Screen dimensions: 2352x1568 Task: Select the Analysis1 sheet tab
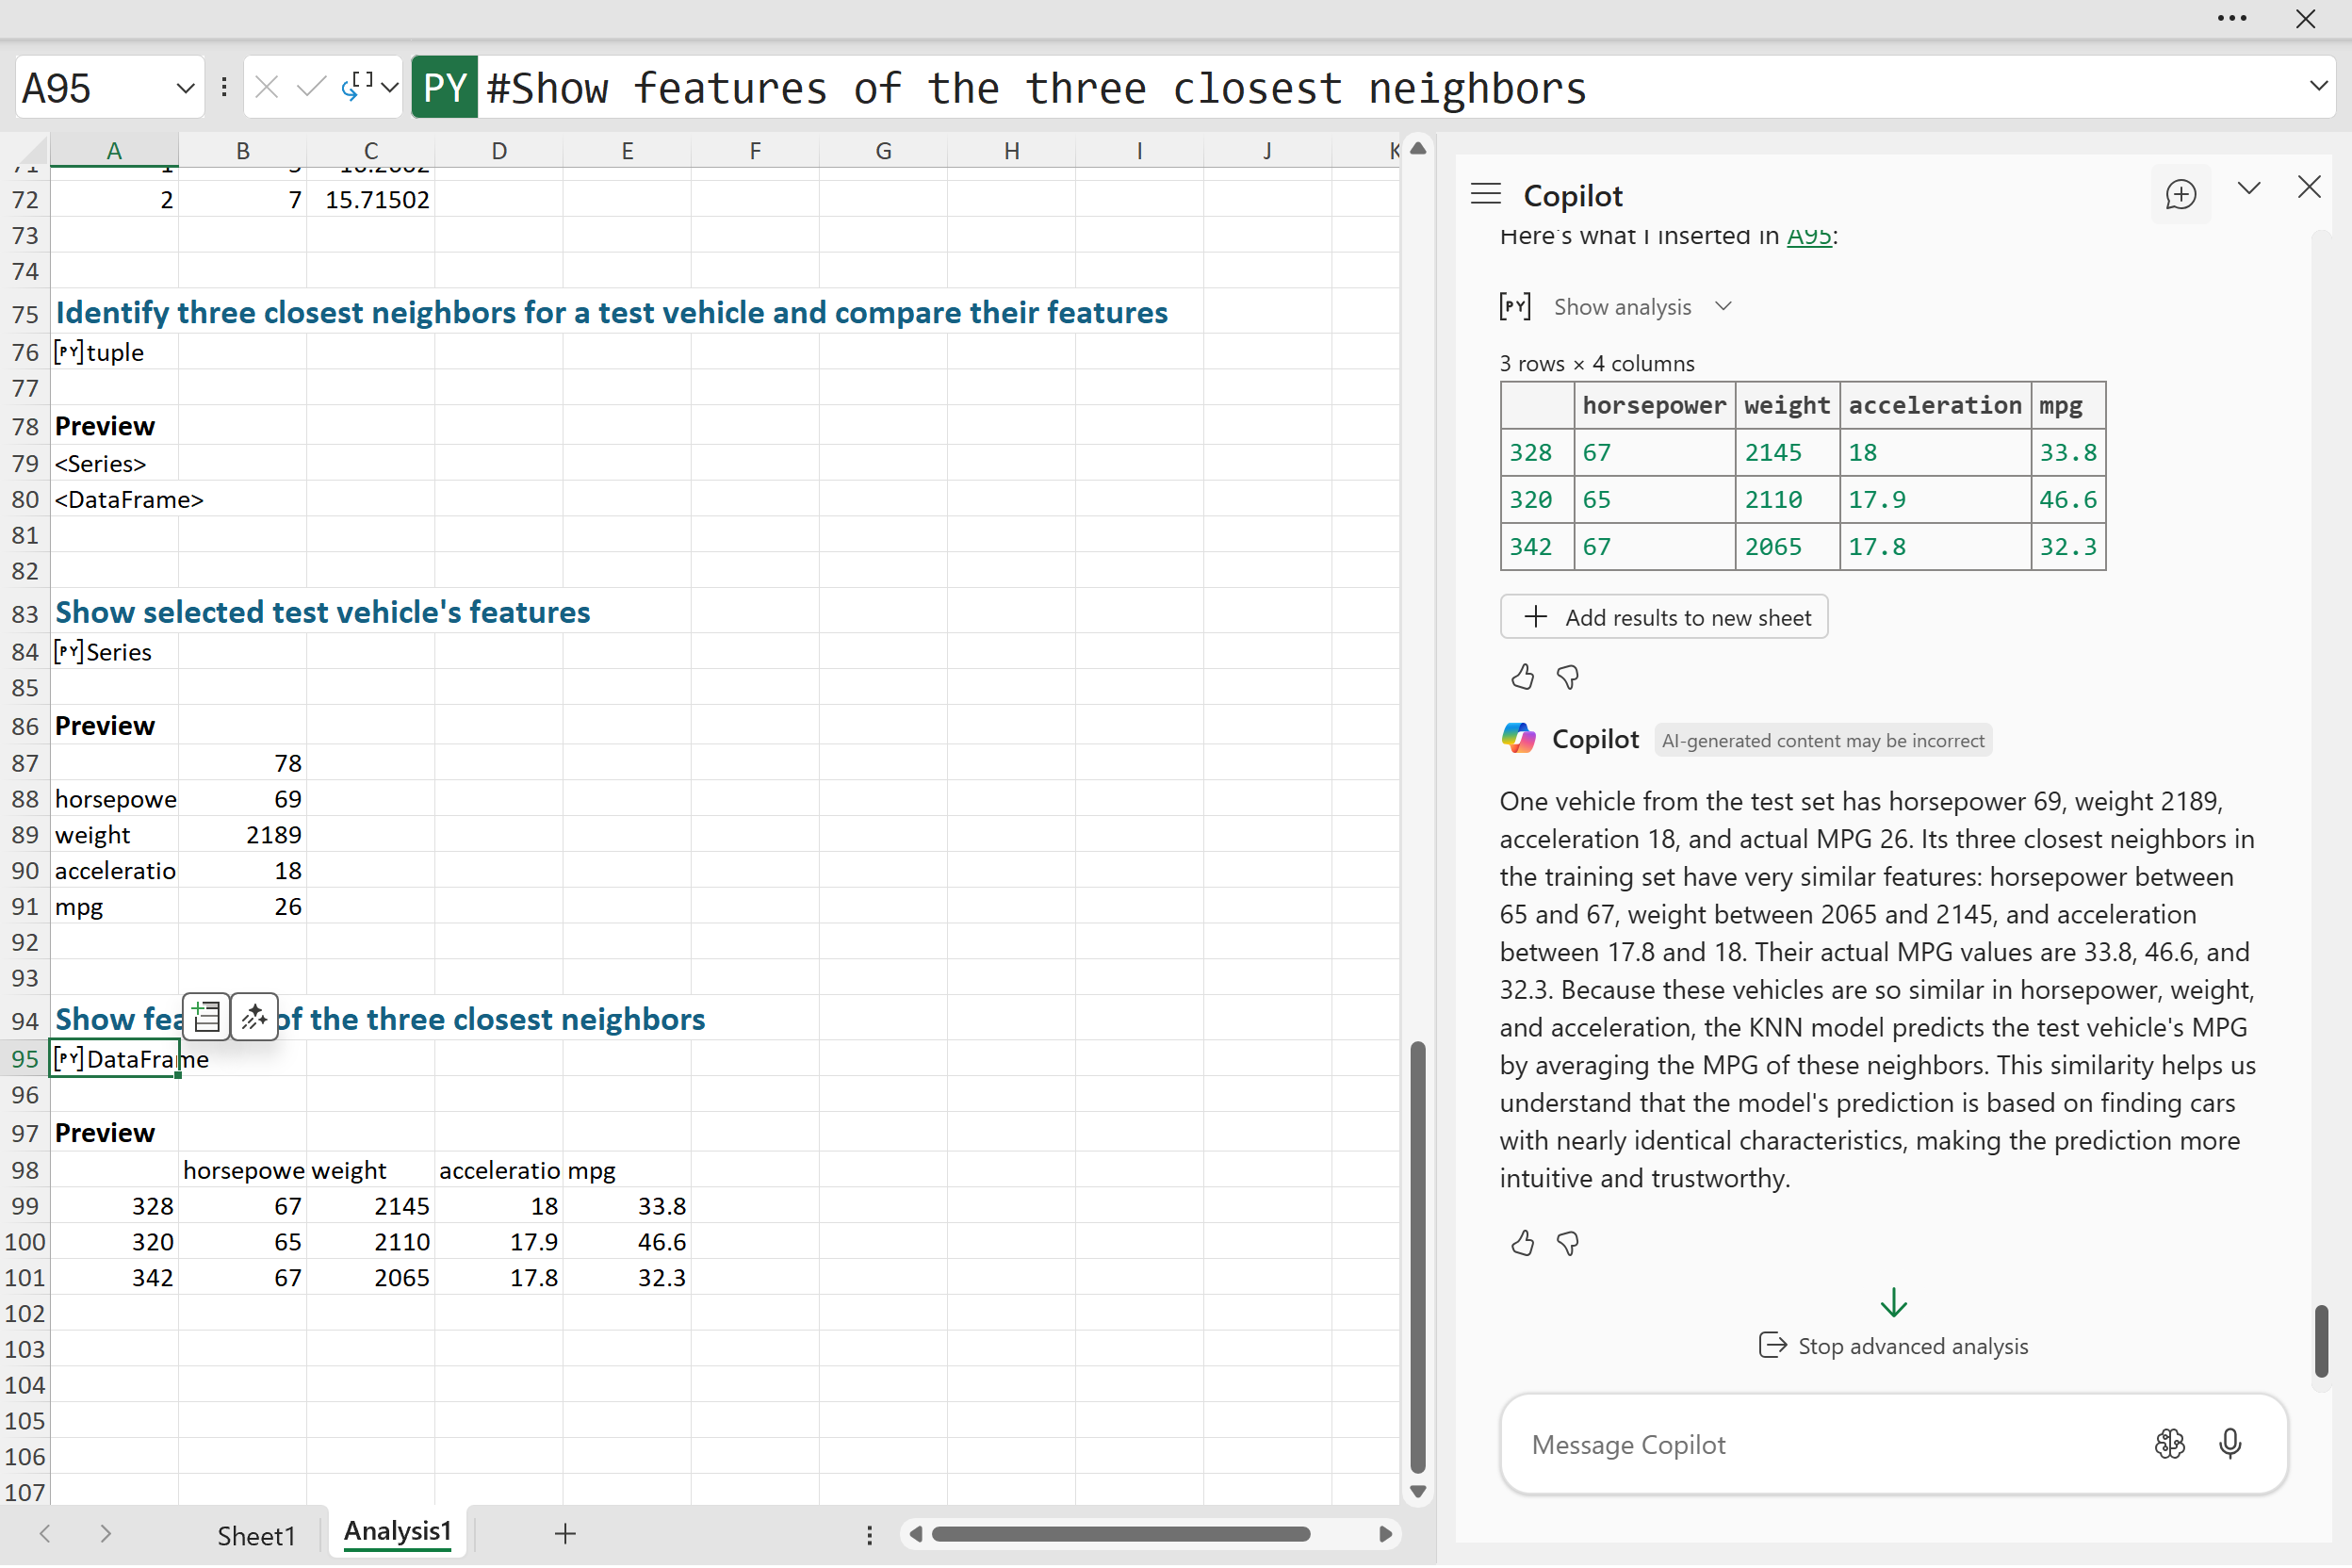click(x=397, y=1531)
